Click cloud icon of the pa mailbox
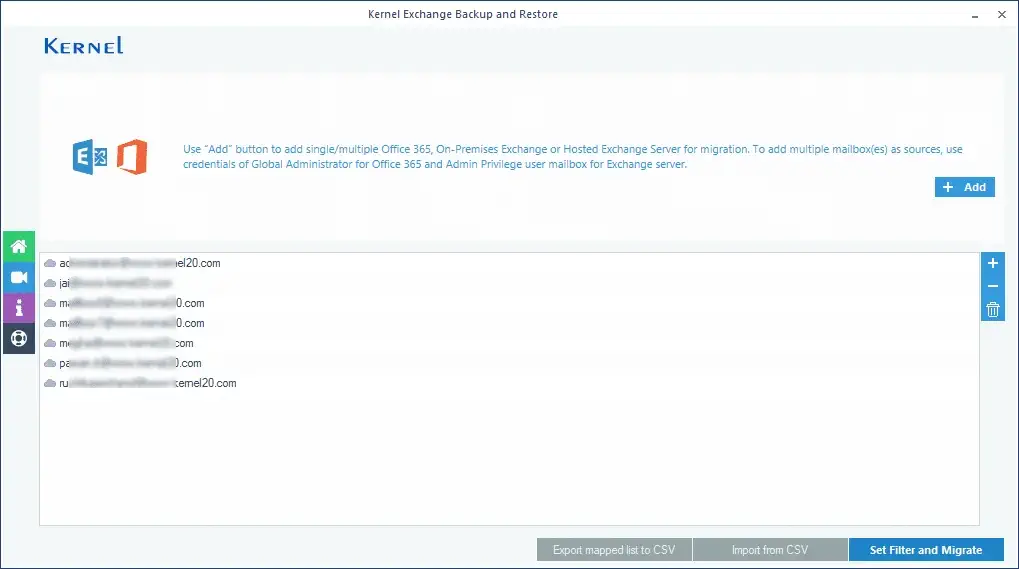The width and height of the screenshot is (1019, 569). tap(50, 363)
